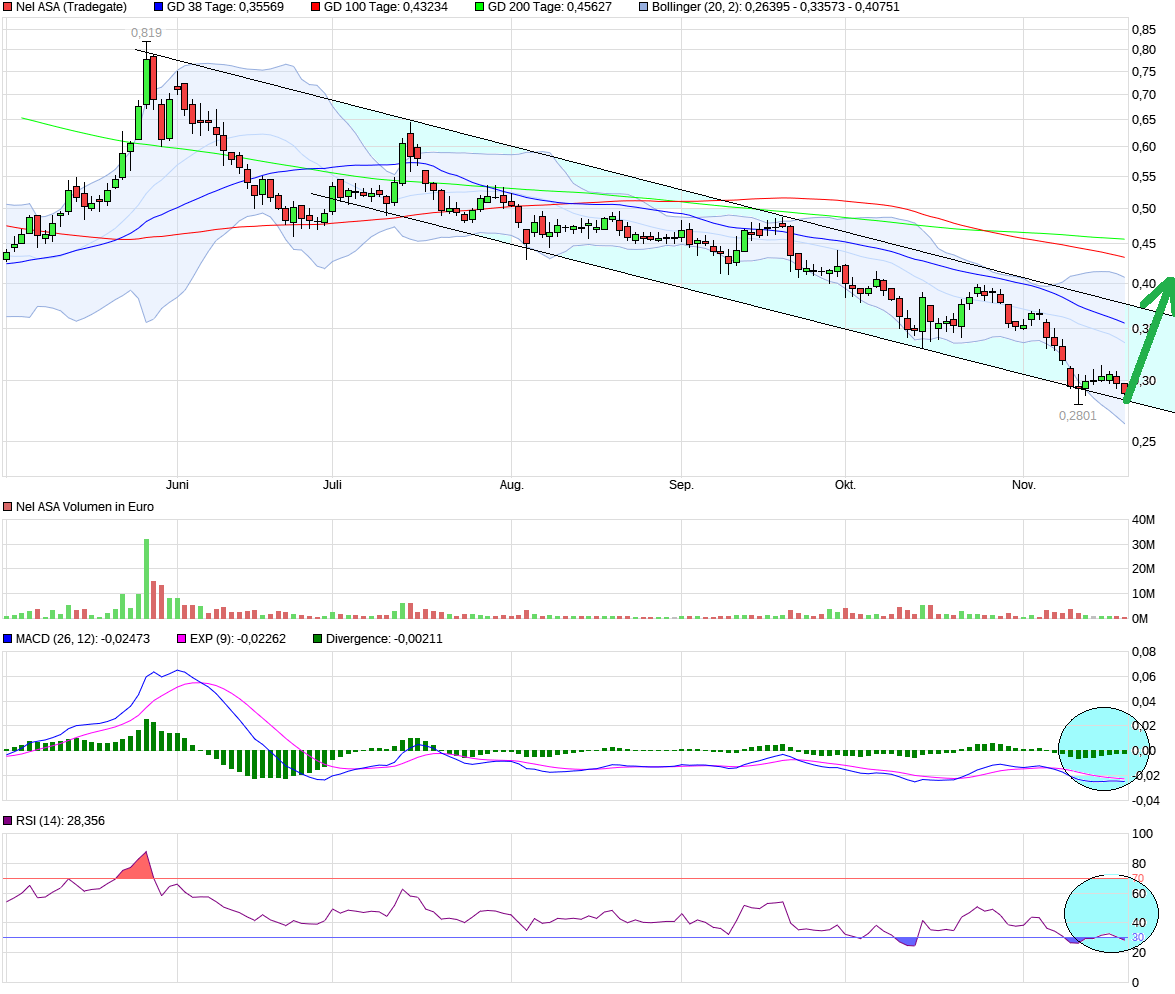Click the 100 RSI axis value
This screenshot has height=994, width=1175.
click(x=1142, y=834)
